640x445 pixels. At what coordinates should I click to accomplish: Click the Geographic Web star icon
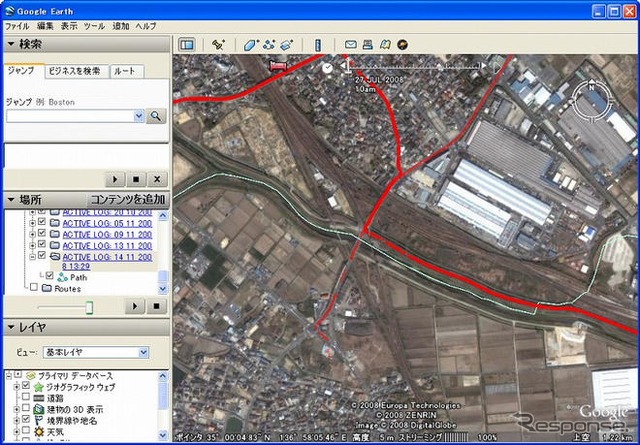click(x=39, y=387)
